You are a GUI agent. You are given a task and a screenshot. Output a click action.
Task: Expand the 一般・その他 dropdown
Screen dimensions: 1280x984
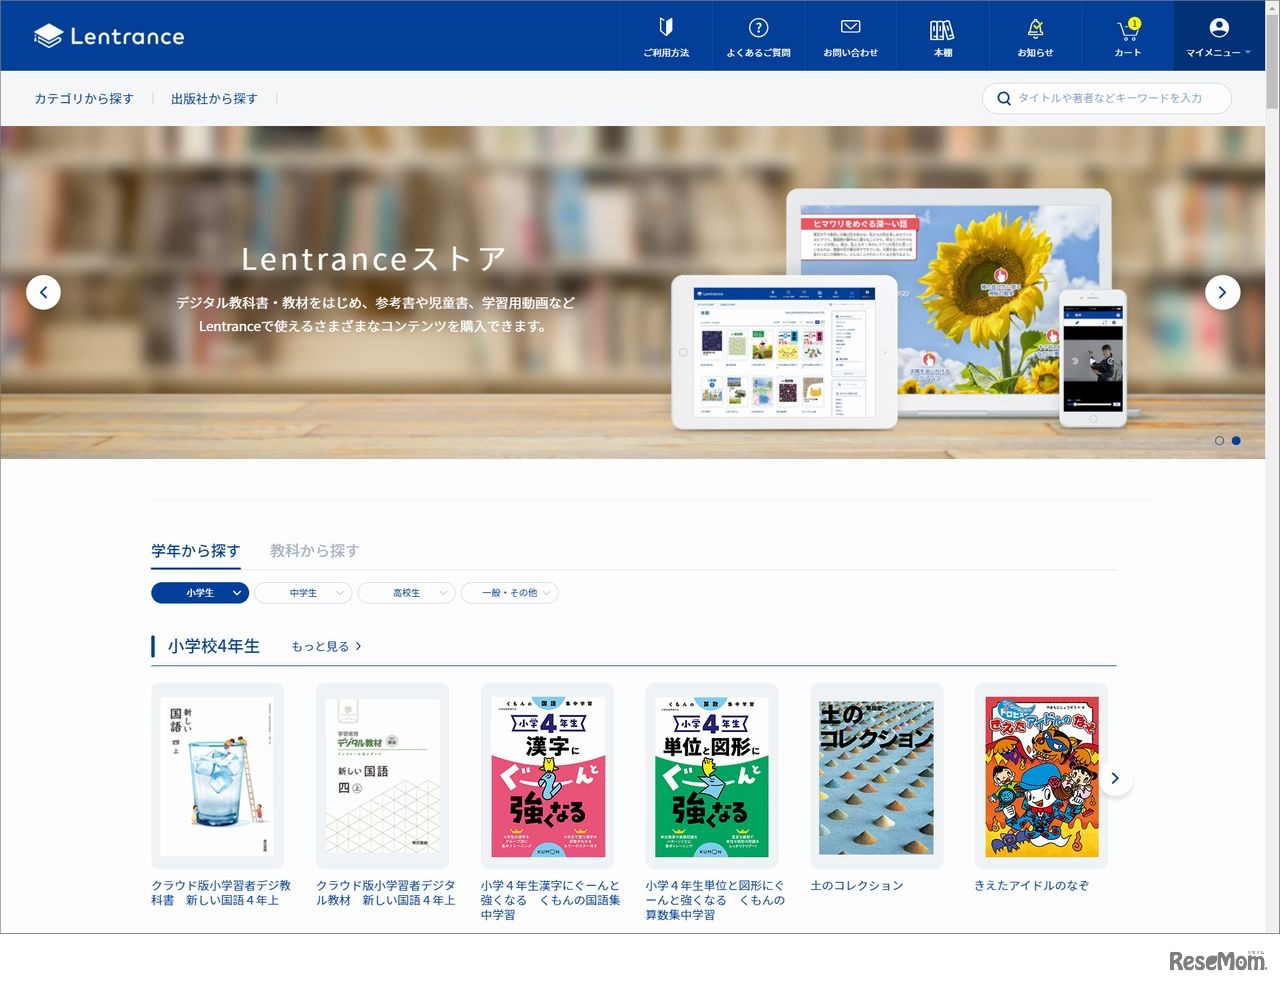(x=510, y=593)
